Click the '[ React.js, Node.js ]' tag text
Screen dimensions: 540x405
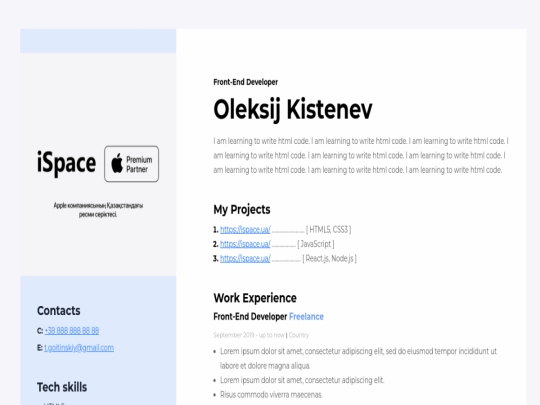point(330,258)
